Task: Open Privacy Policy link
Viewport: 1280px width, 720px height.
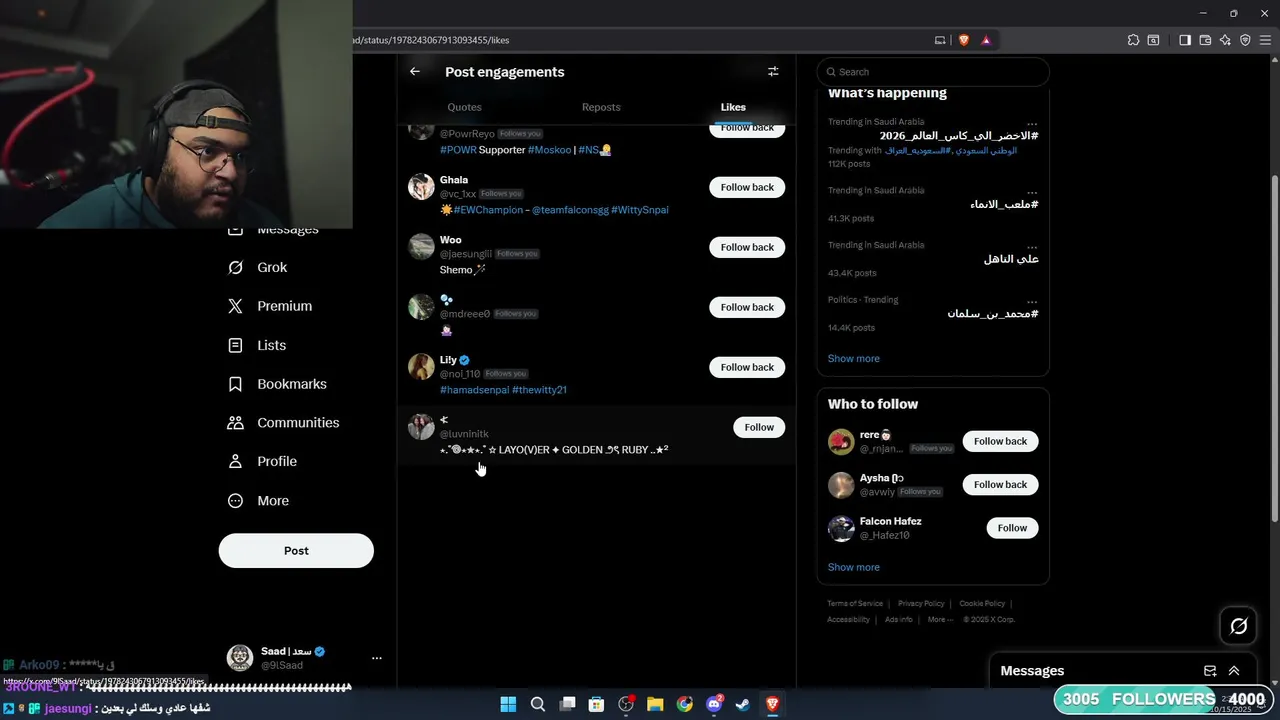Action: (921, 604)
